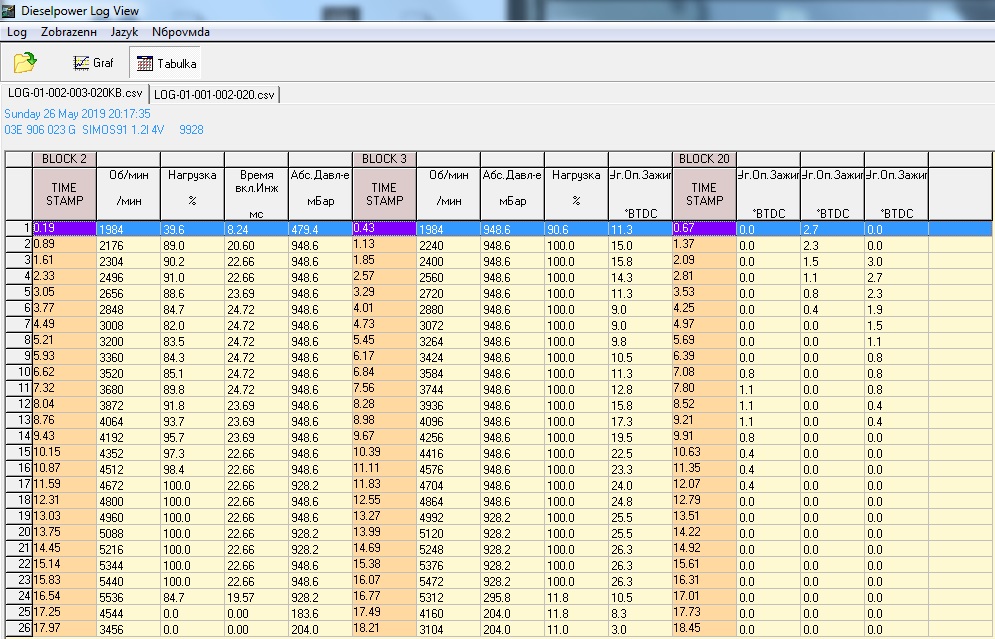Select row number 10 in the table
Image resolution: width=995 pixels, height=639 pixels.
click(x=18, y=372)
